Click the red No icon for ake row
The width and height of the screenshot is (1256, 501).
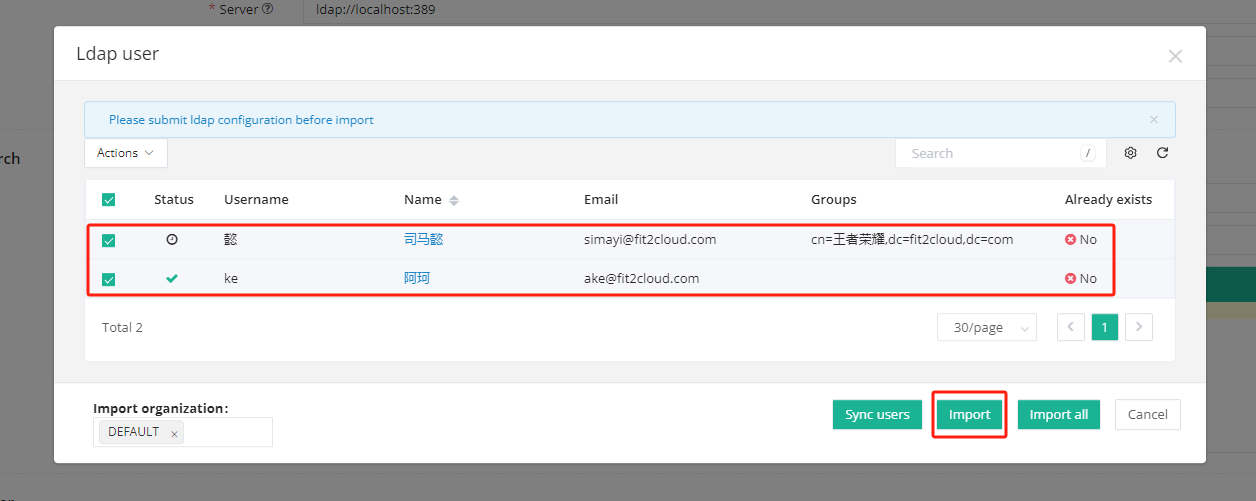click(1070, 279)
